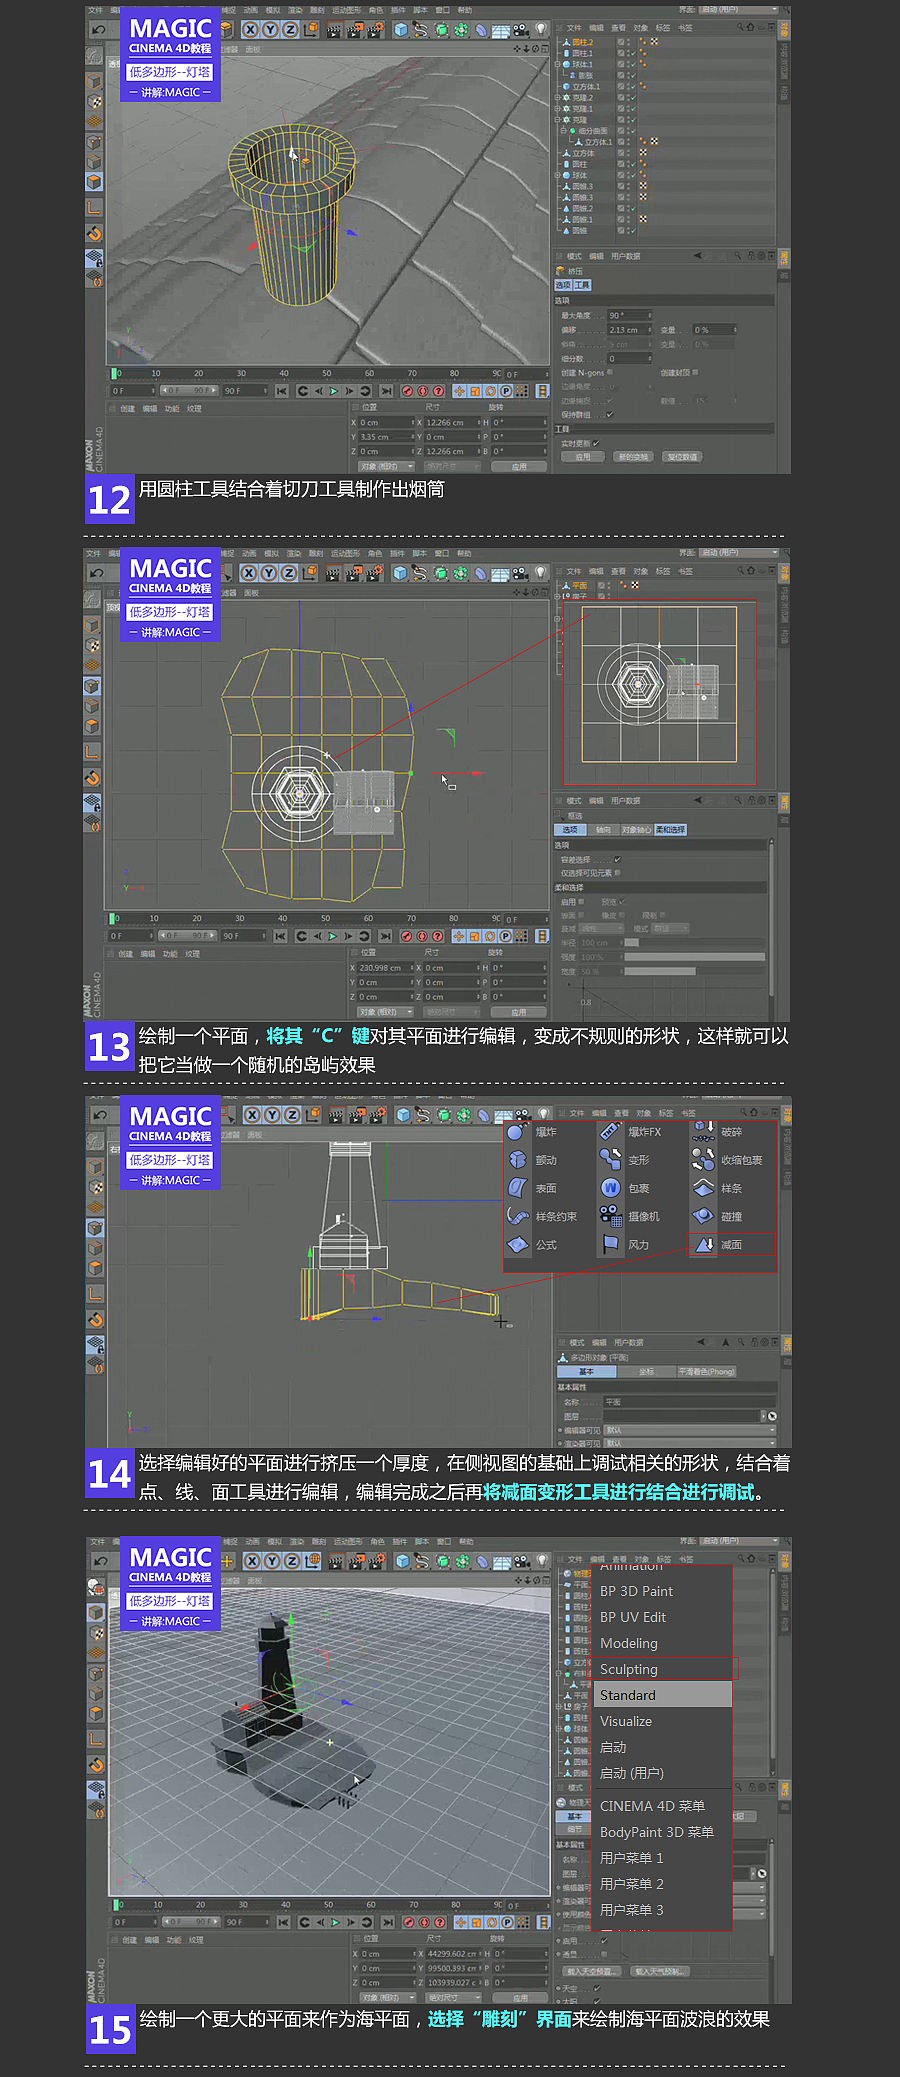Toggle the X axis lock in step 12 toolbar
The width and height of the screenshot is (900, 2077).
(251, 30)
